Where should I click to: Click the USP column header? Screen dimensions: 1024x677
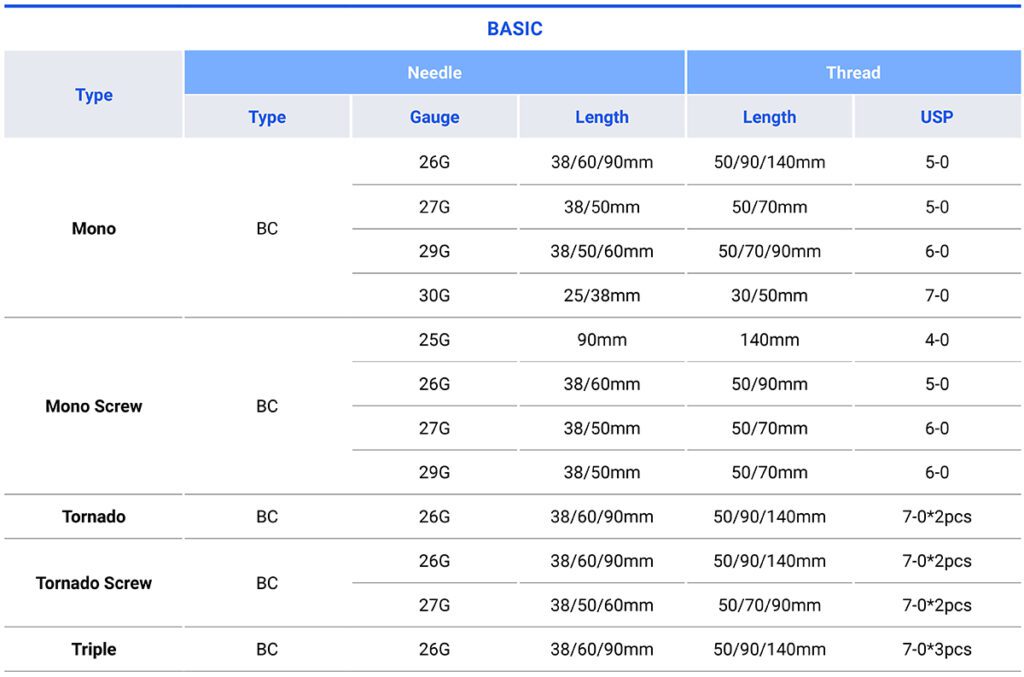click(x=936, y=117)
